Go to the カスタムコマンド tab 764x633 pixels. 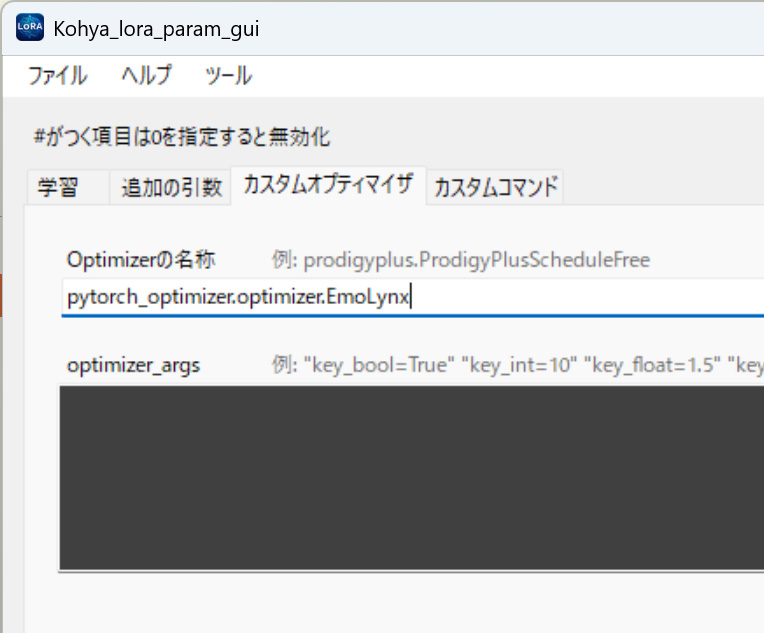[x=496, y=187]
